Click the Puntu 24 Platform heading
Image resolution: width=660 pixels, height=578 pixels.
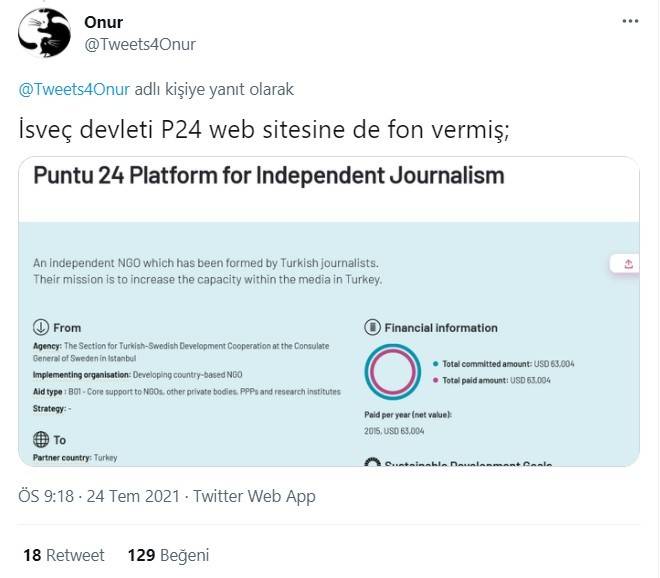269,176
